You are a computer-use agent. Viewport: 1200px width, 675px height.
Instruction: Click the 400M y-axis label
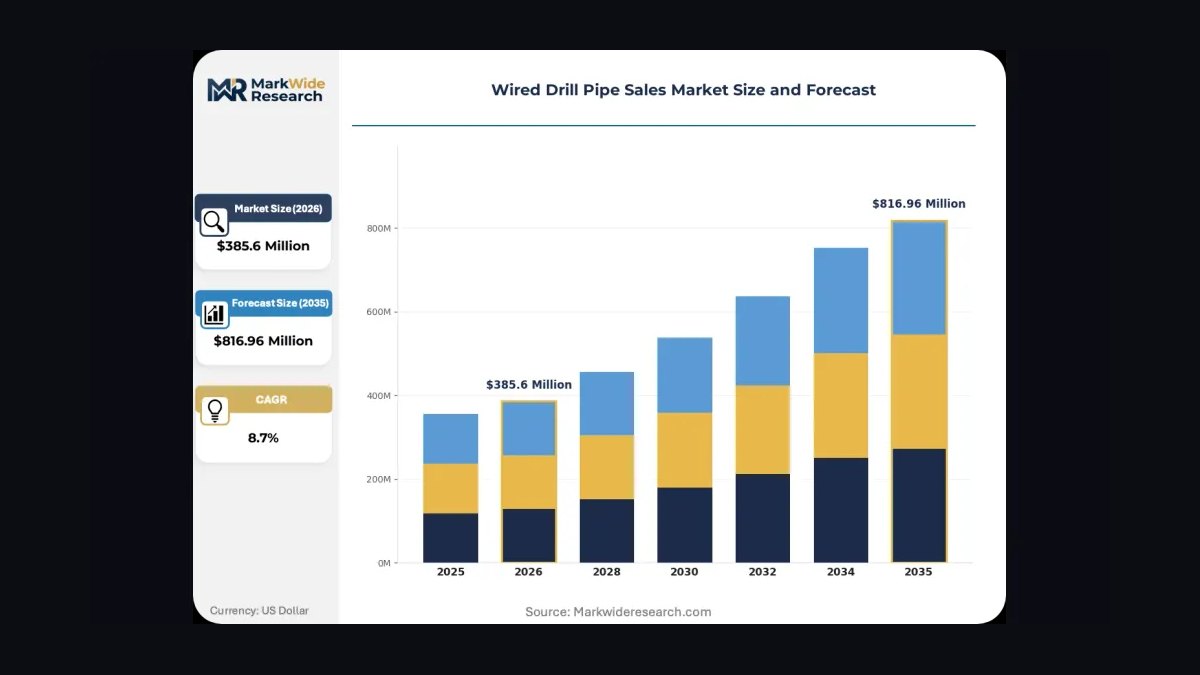click(379, 397)
